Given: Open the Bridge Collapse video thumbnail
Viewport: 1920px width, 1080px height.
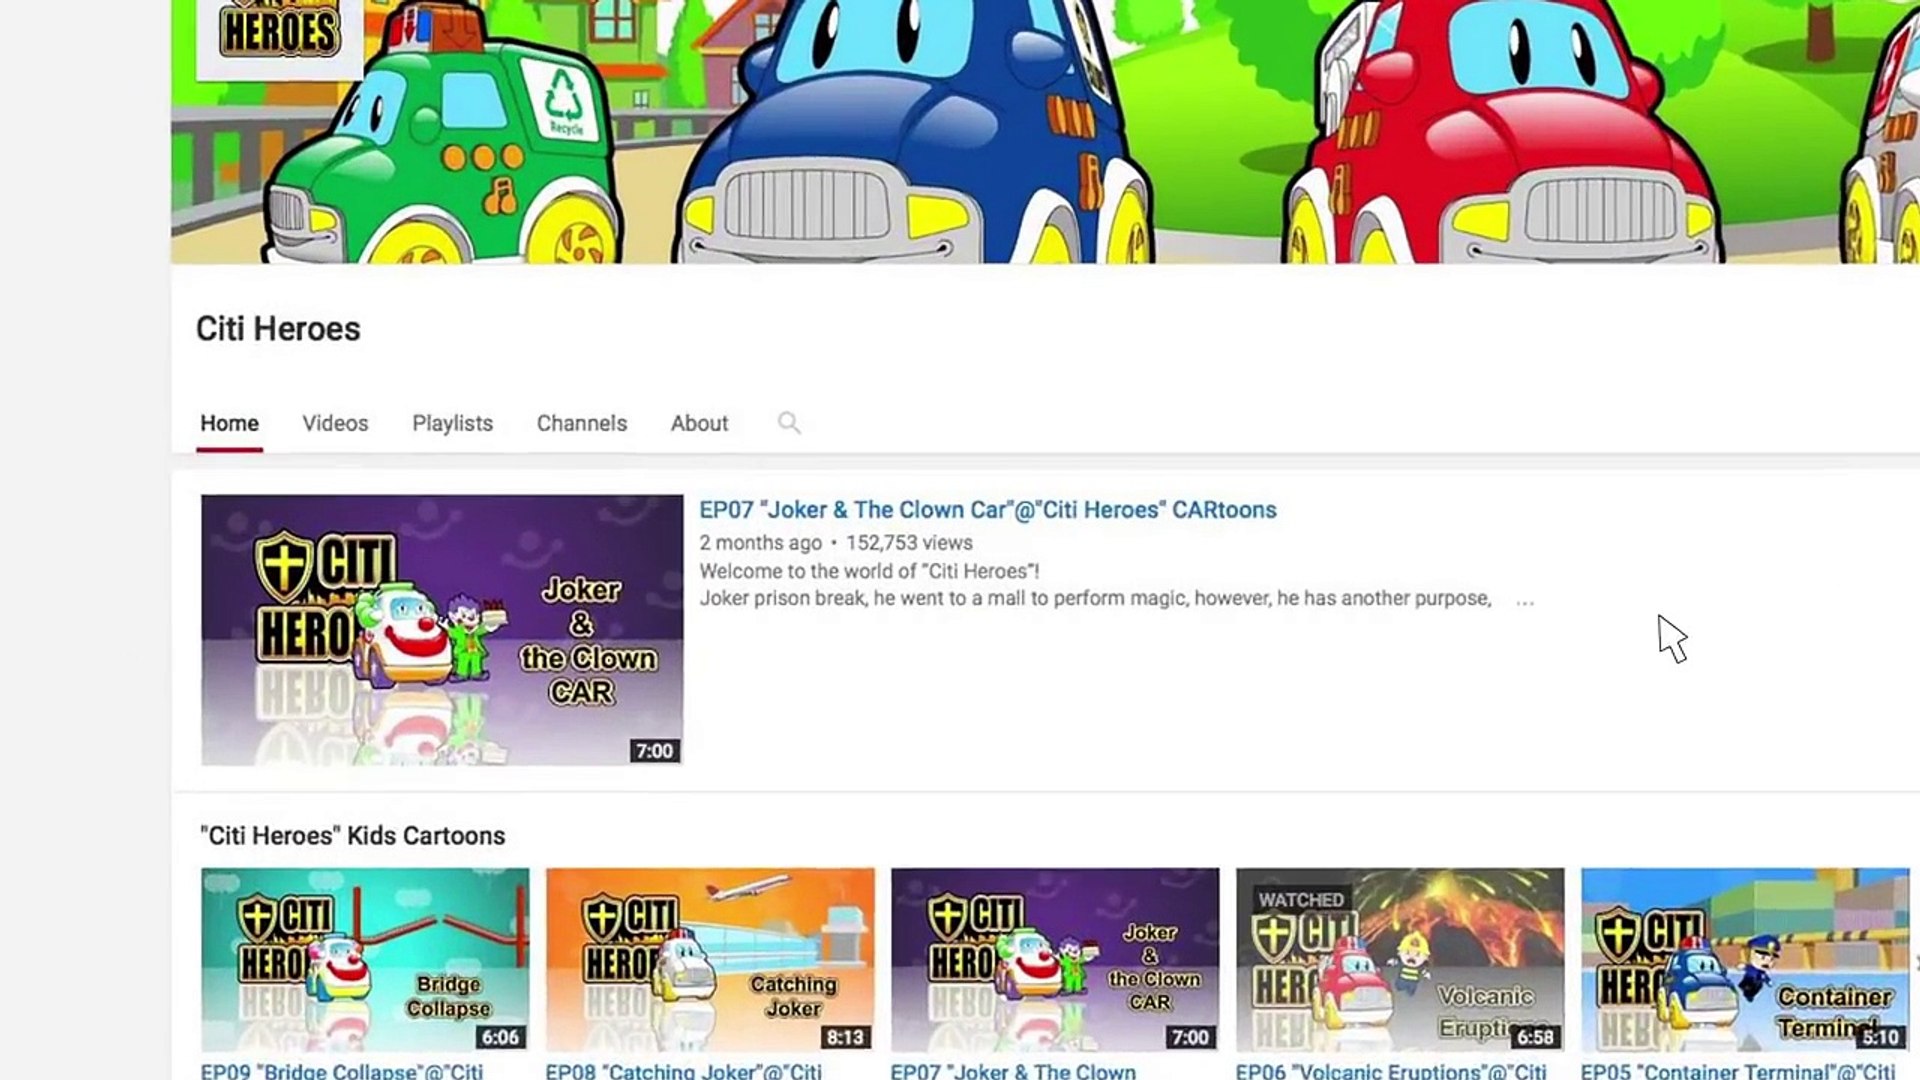Looking at the screenshot, I should [x=365, y=958].
